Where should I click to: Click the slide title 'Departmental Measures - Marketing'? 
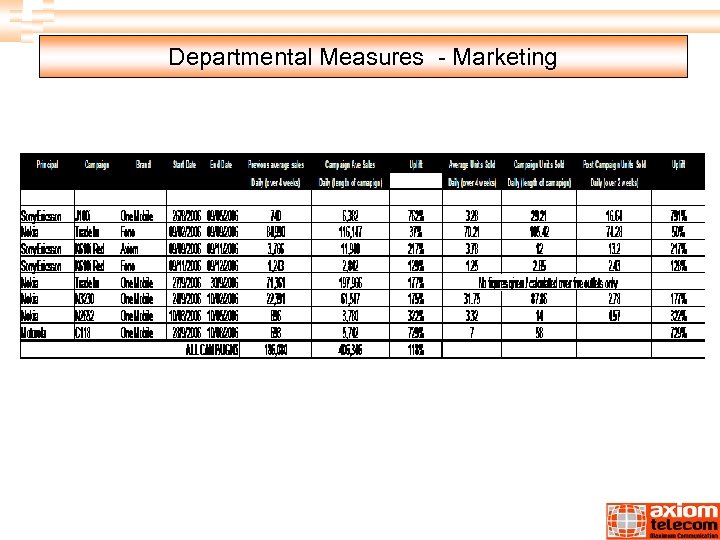(x=363, y=57)
